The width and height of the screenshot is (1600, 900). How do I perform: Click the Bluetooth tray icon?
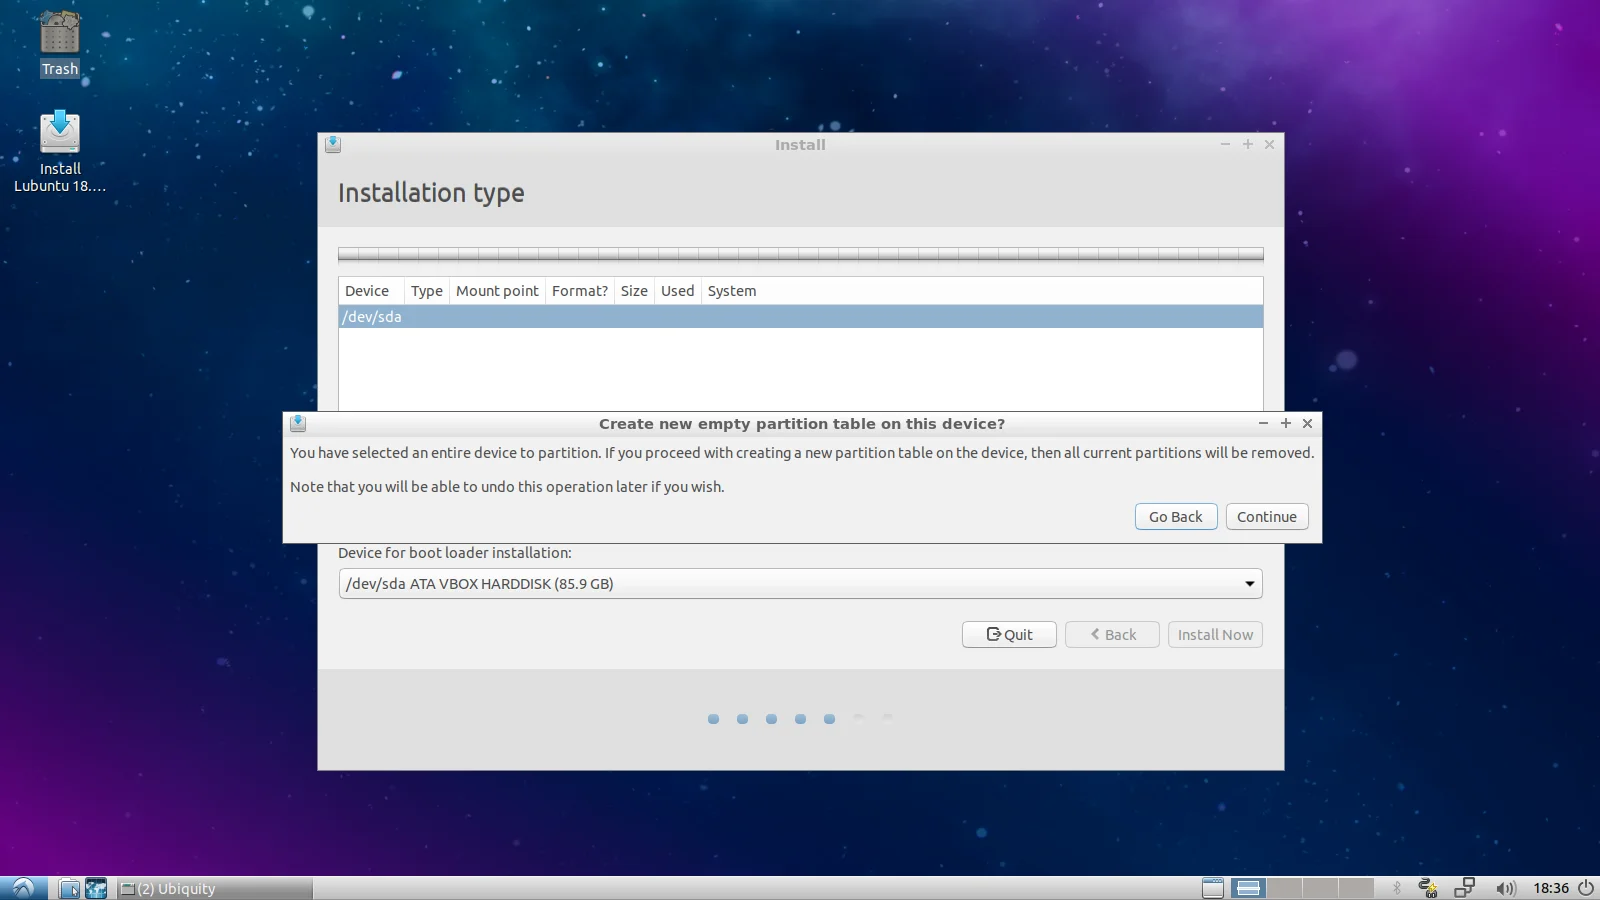click(1397, 888)
